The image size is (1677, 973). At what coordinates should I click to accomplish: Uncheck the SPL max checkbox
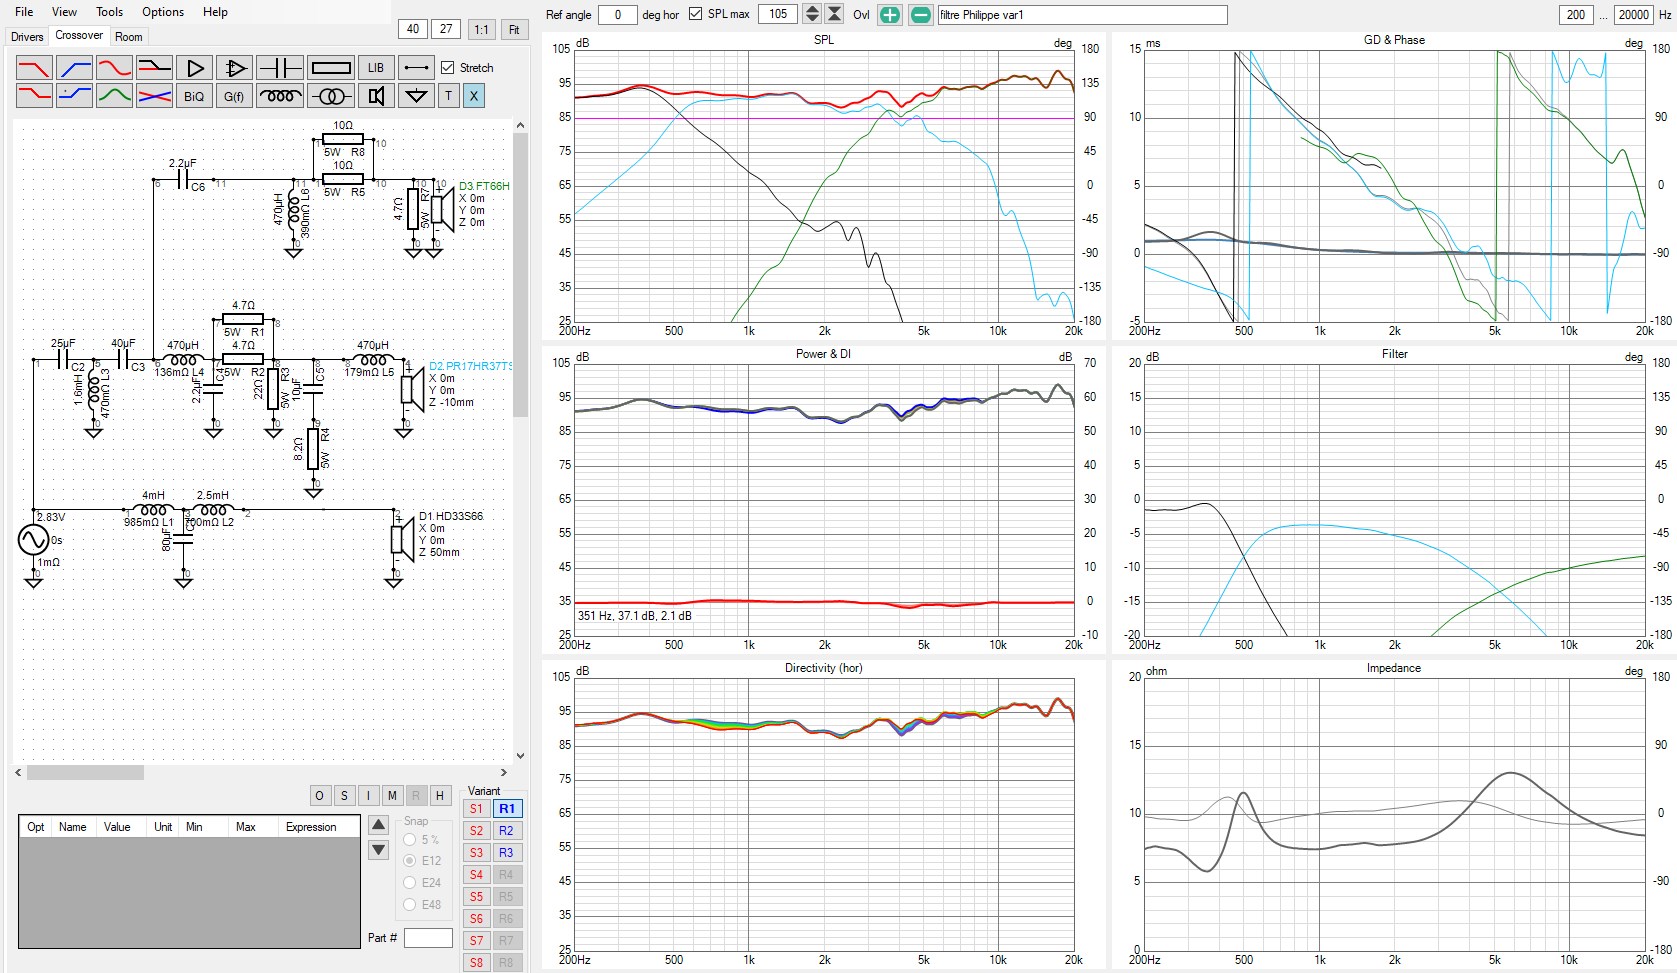696,14
